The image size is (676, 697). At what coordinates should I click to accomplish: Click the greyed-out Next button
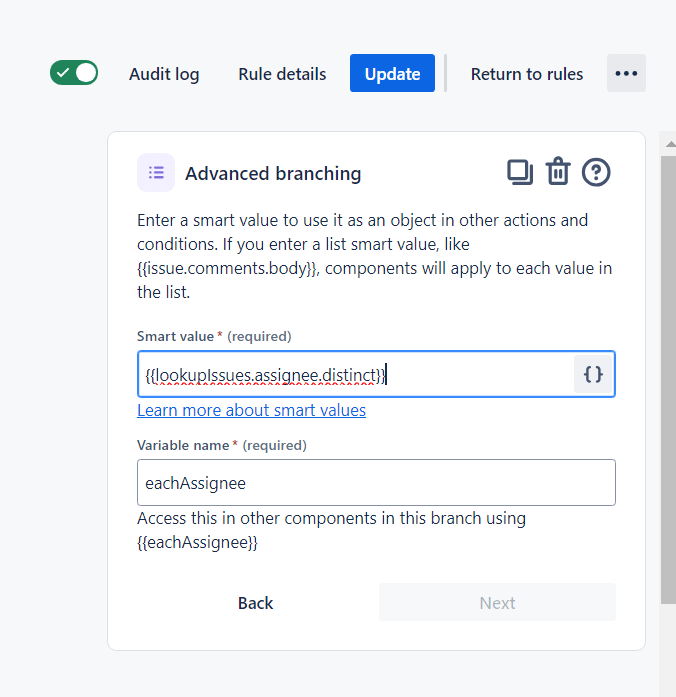tap(497, 603)
